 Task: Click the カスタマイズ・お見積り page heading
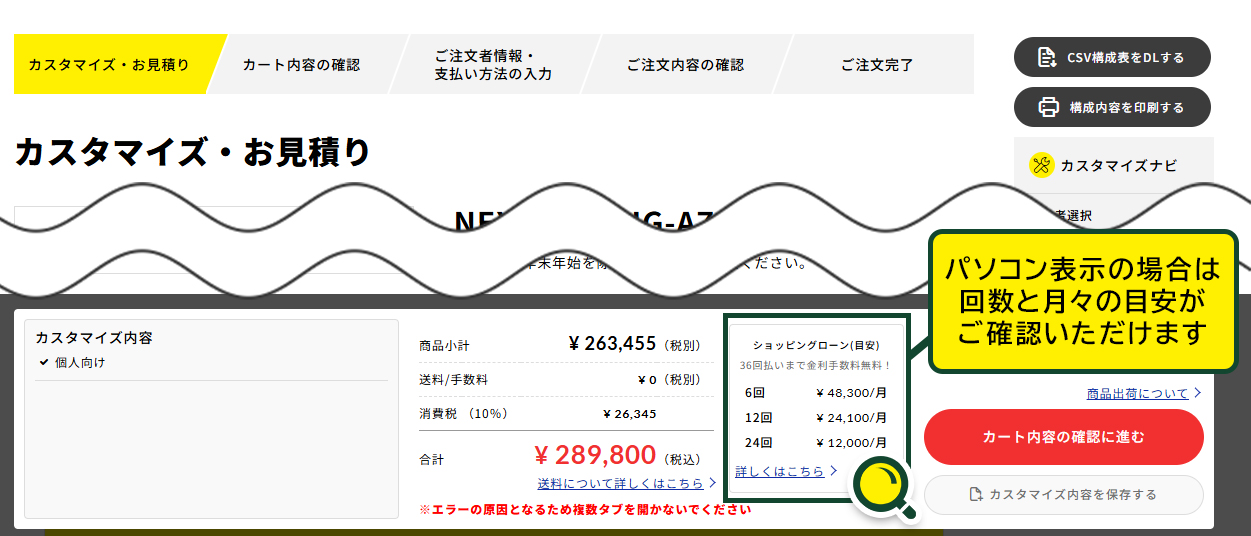click(x=192, y=152)
